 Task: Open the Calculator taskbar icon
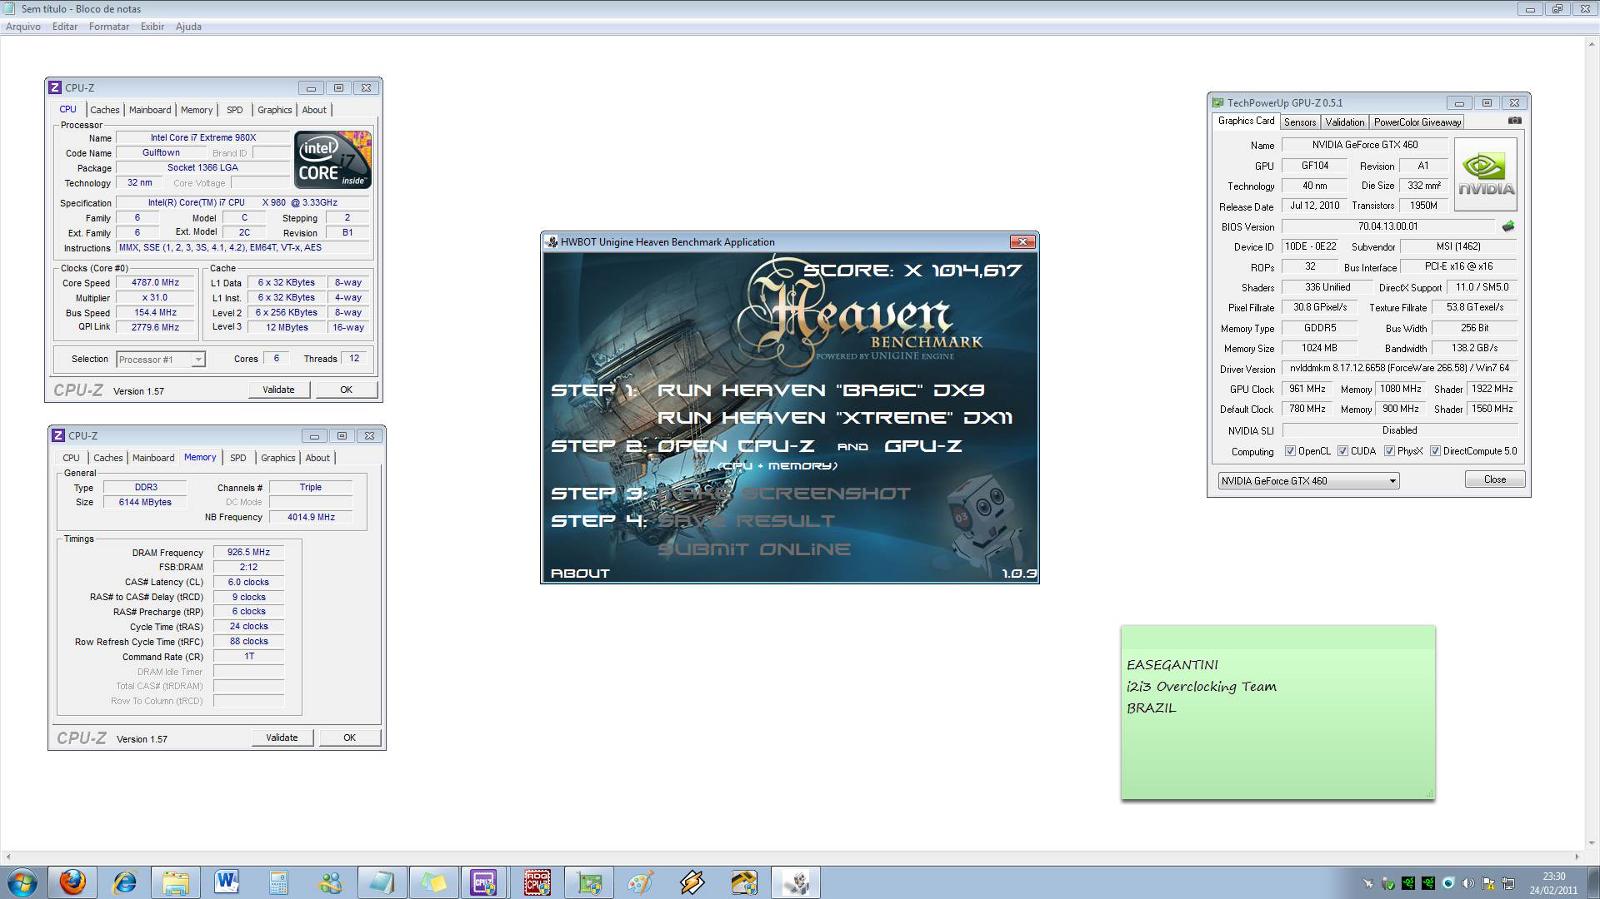click(x=278, y=882)
